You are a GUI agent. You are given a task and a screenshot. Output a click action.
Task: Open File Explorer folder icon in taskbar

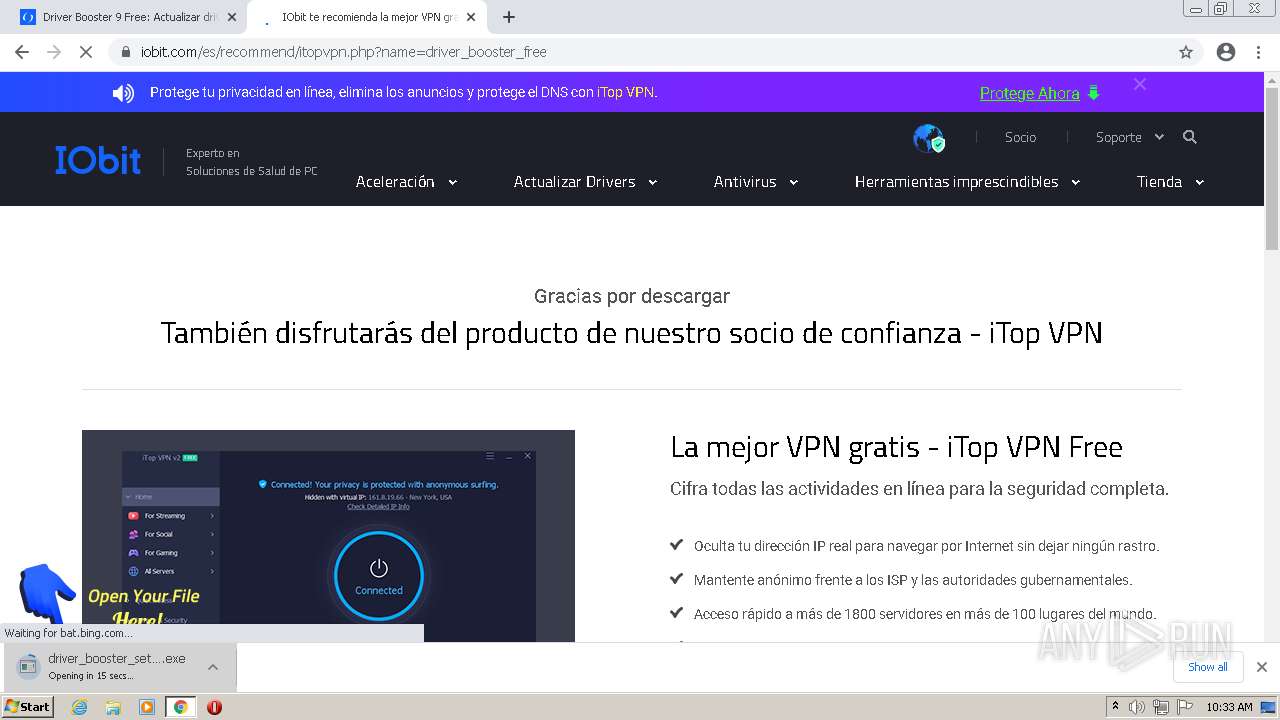(113, 707)
